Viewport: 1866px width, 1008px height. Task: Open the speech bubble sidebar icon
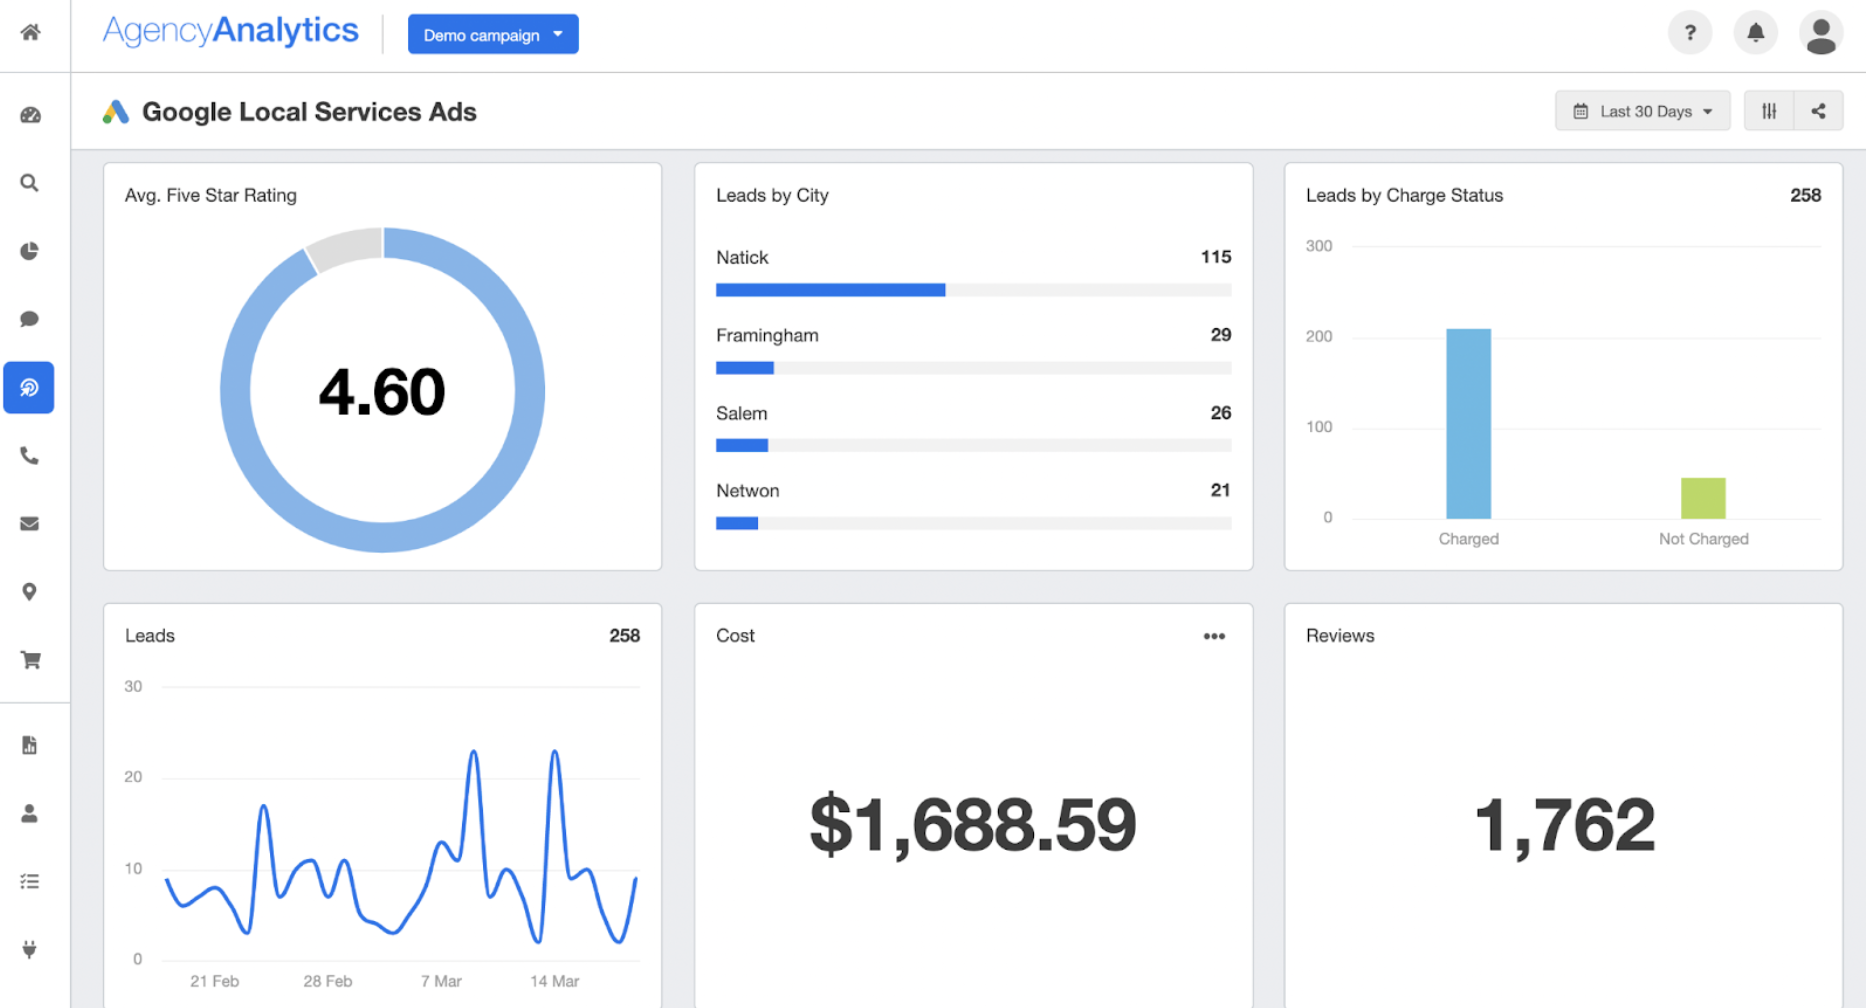(x=30, y=319)
